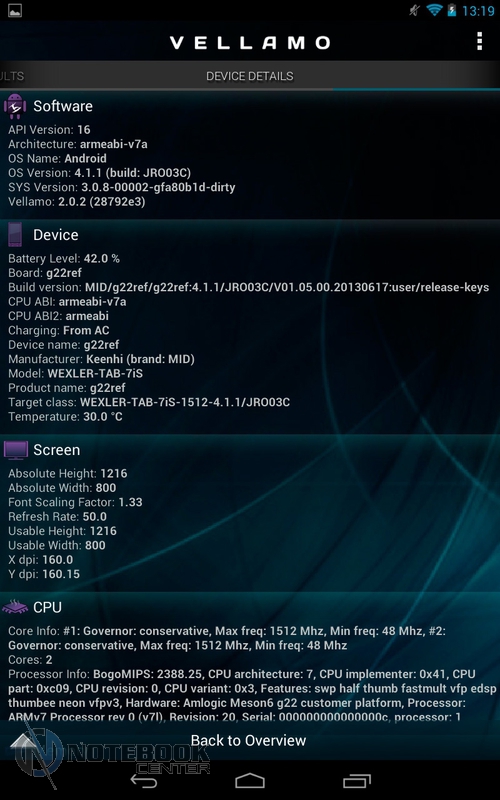Tap the clock showing 13:19

click(478, 11)
